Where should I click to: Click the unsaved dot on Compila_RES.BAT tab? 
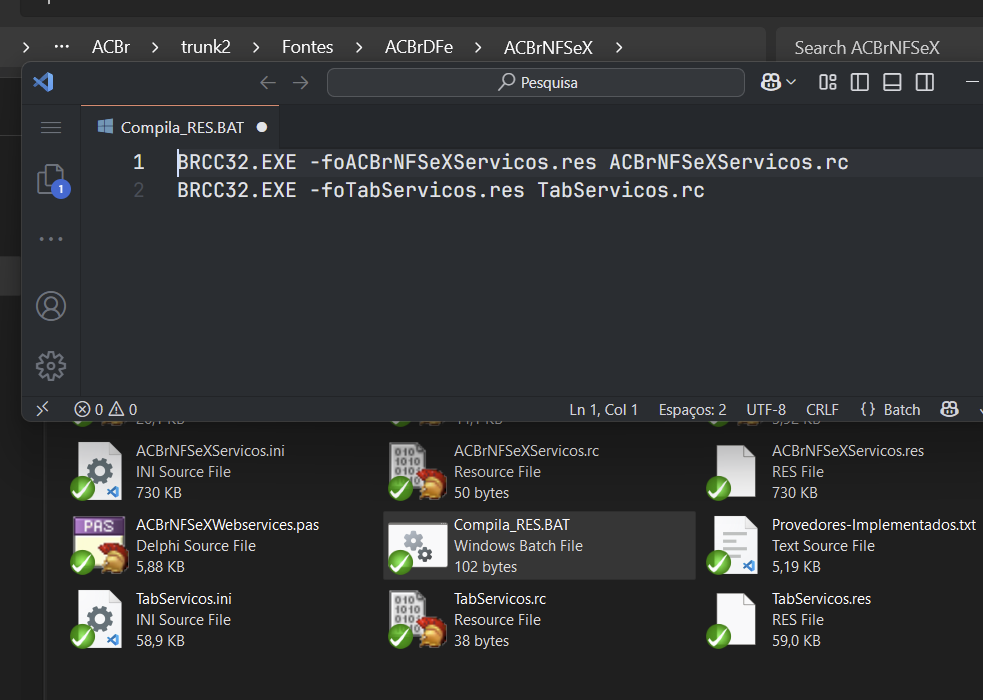(x=262, y=128)
